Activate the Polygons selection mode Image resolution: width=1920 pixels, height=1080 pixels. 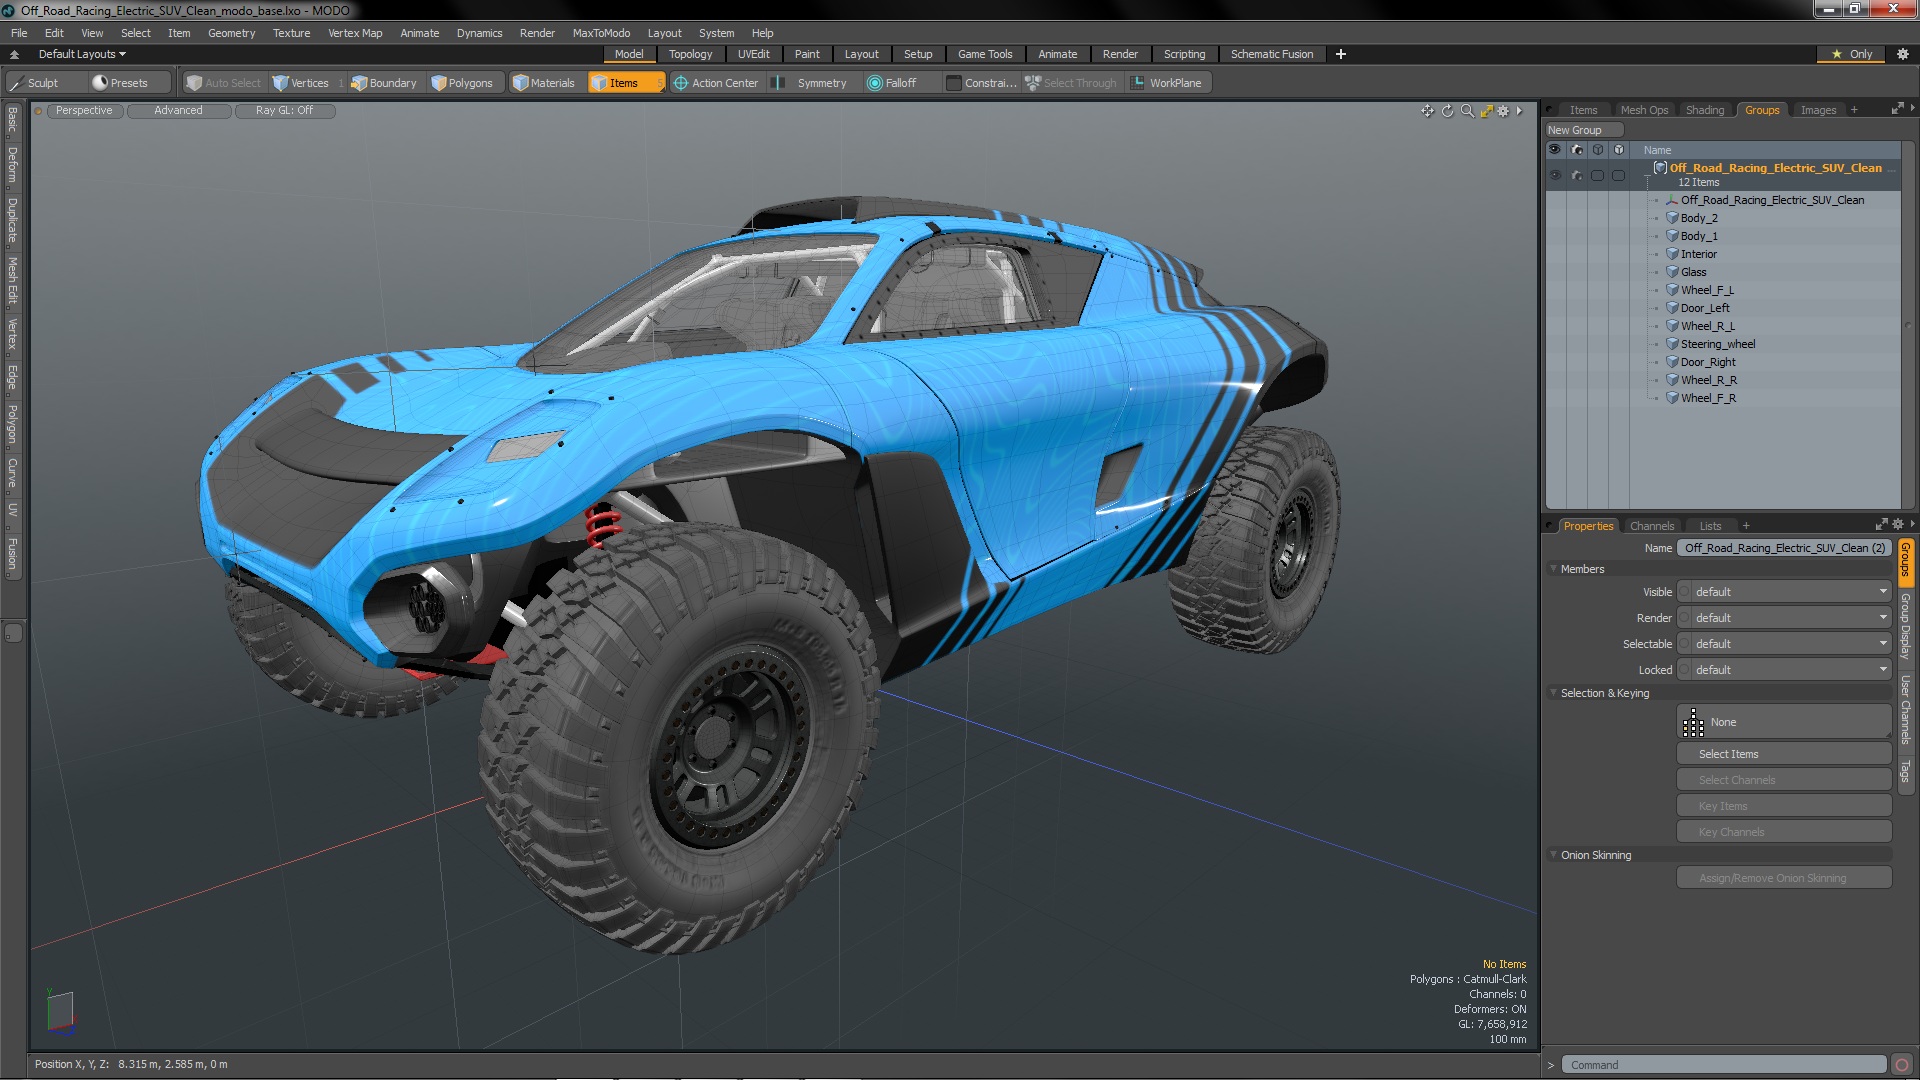[462, 83]
